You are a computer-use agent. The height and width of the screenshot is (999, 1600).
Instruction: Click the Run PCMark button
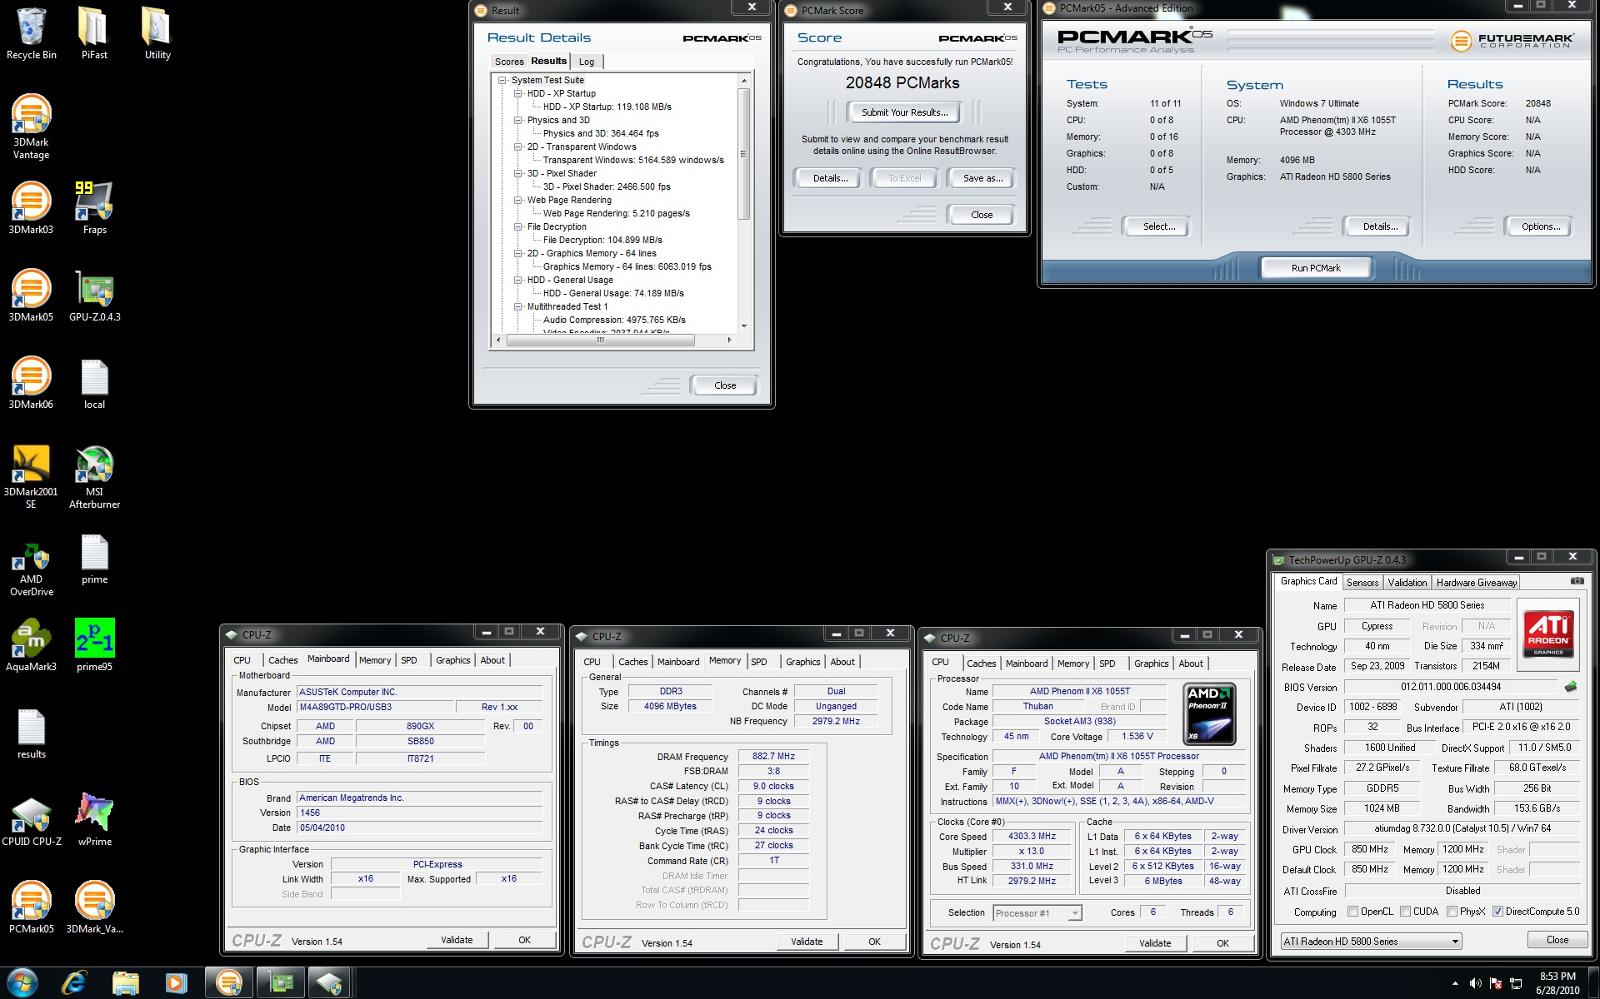coord(1316,268)
